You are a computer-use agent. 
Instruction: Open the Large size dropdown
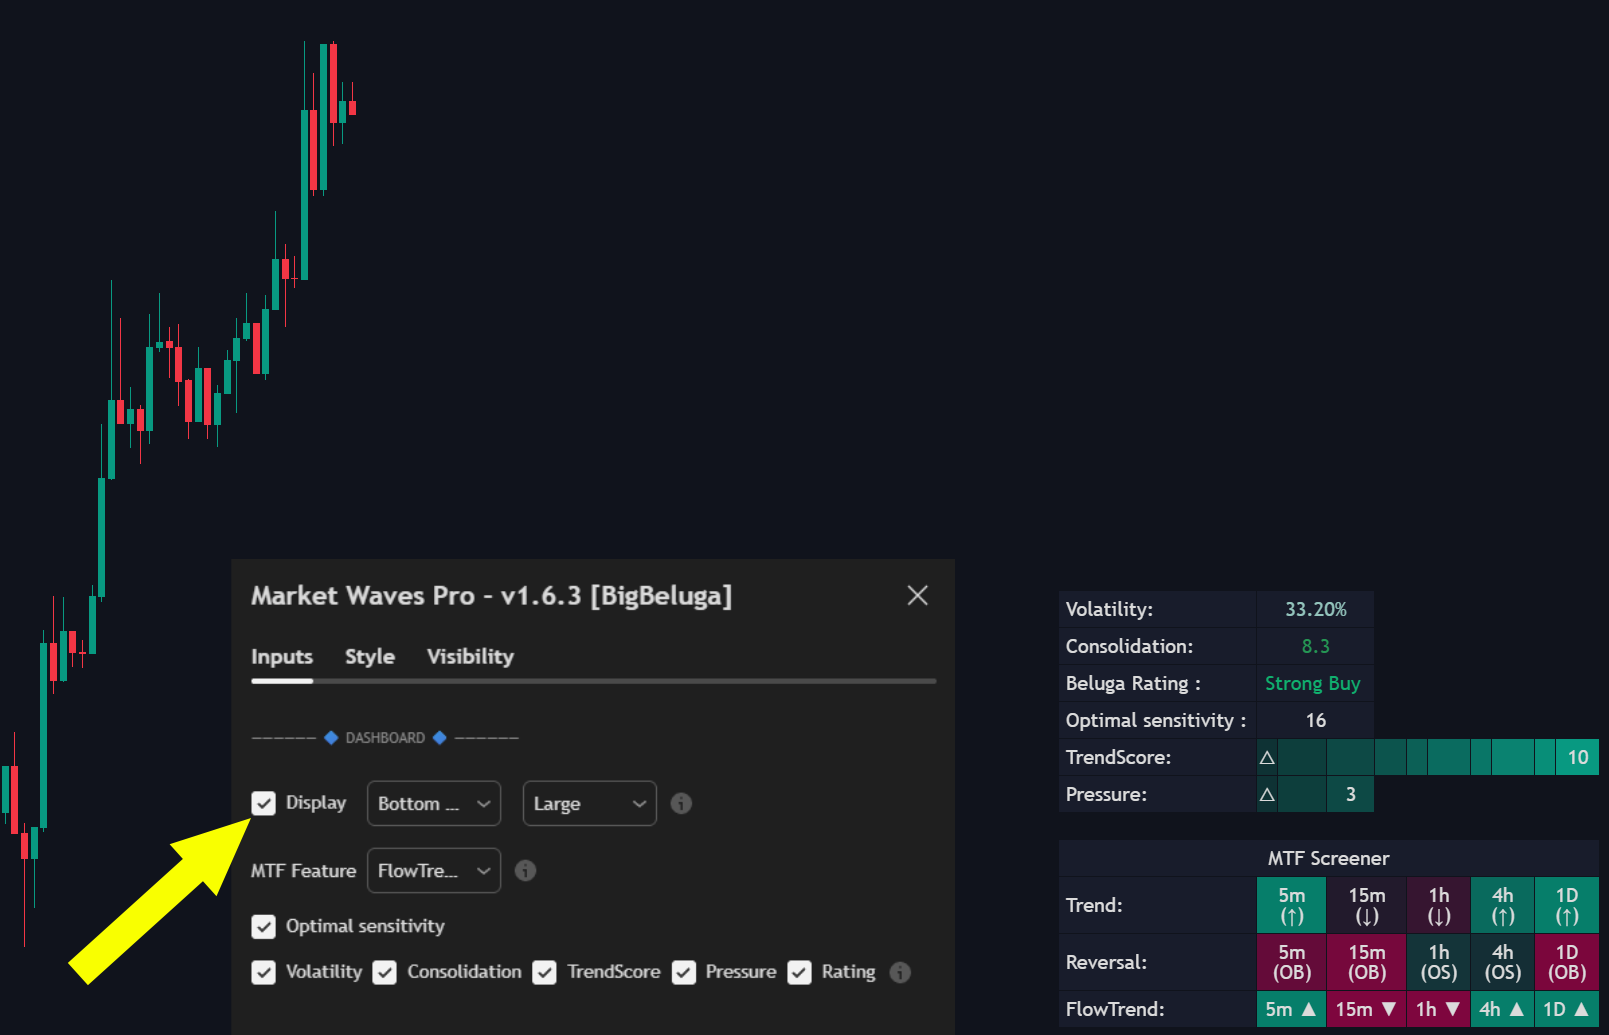(x=589, y=803)
